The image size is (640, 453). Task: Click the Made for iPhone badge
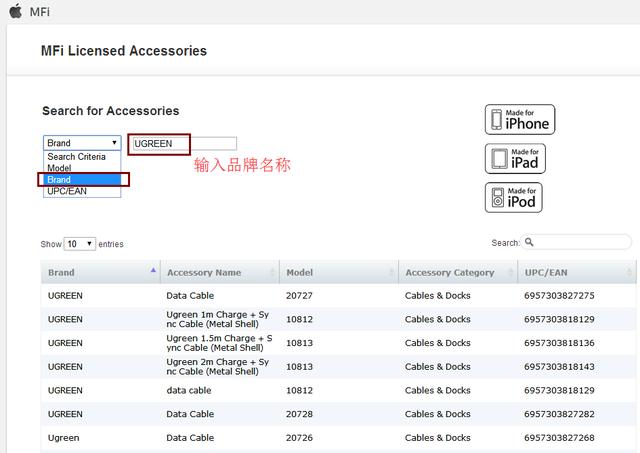[519, 119]
